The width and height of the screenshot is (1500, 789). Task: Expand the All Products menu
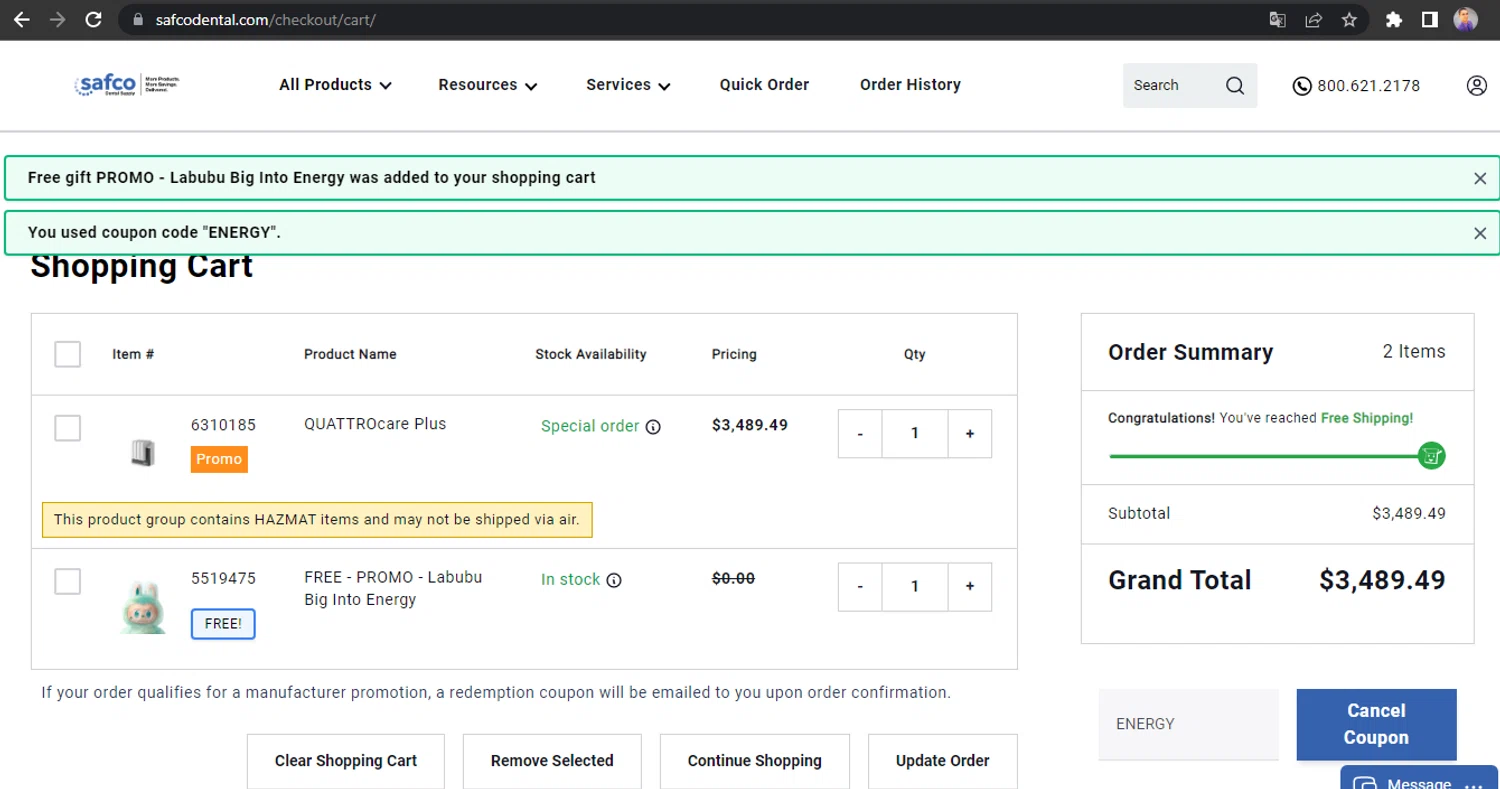[335, 85]
